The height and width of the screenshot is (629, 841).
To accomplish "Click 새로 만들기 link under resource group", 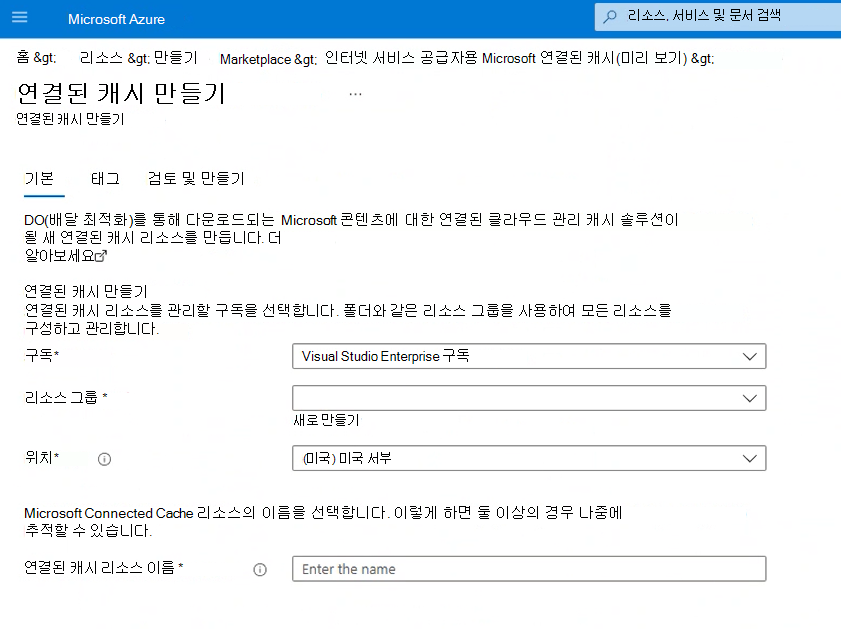I will 326,420.
